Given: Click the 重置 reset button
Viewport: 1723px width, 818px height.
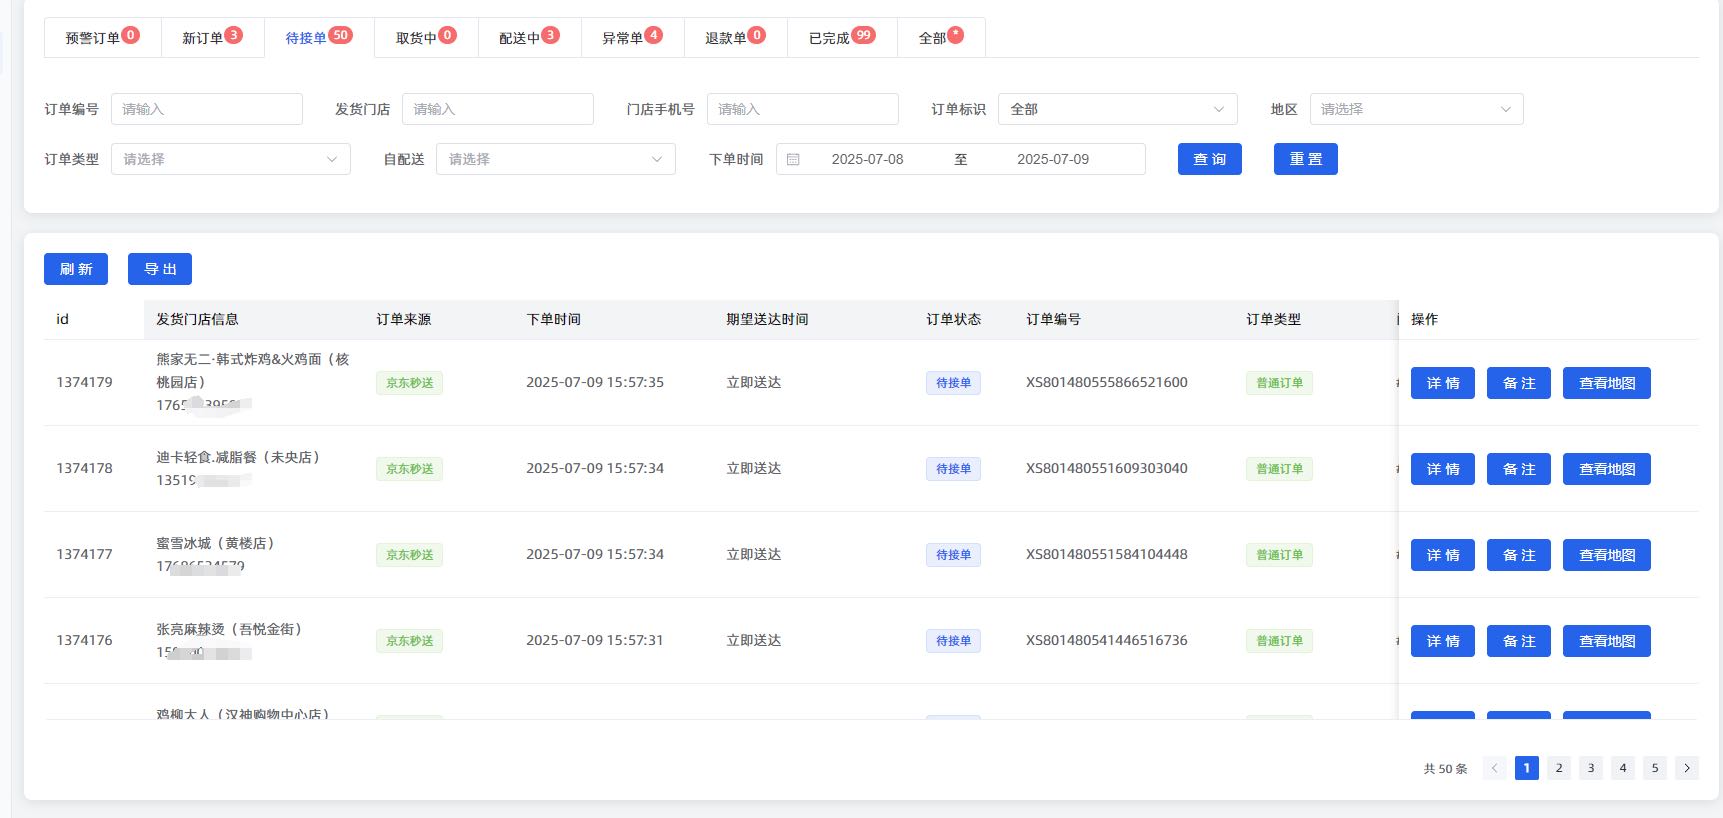Looking at the screenshot, I should [1306, 159].
